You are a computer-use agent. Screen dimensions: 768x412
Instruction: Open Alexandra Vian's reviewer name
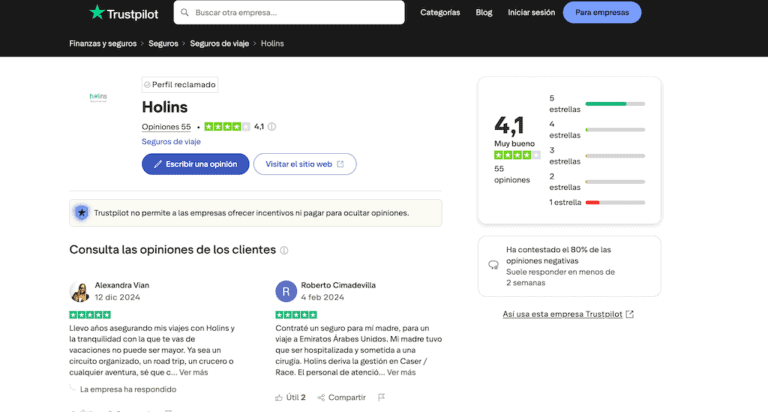pos(122,285)
